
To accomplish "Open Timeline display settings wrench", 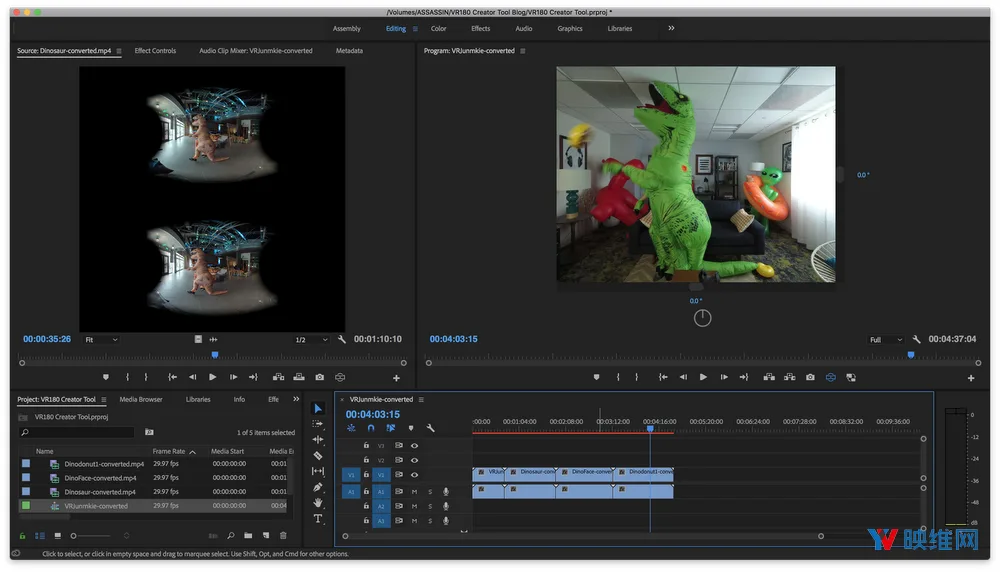I will 430,428.
